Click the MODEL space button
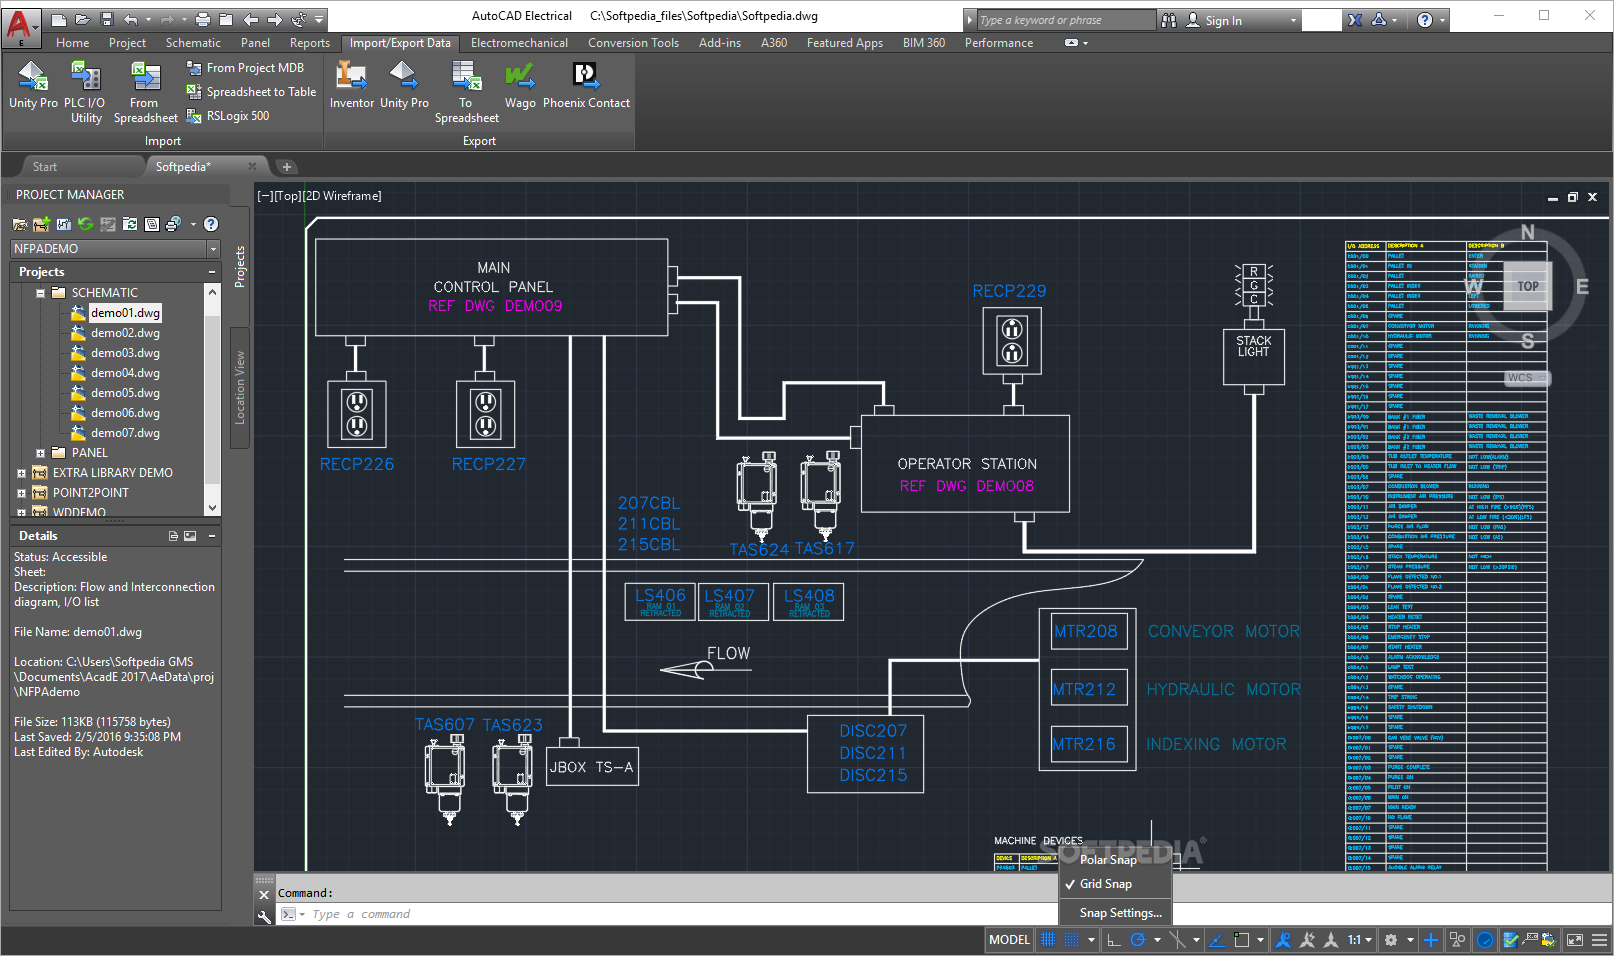1614x956 pixels. tap(1009, 940)
